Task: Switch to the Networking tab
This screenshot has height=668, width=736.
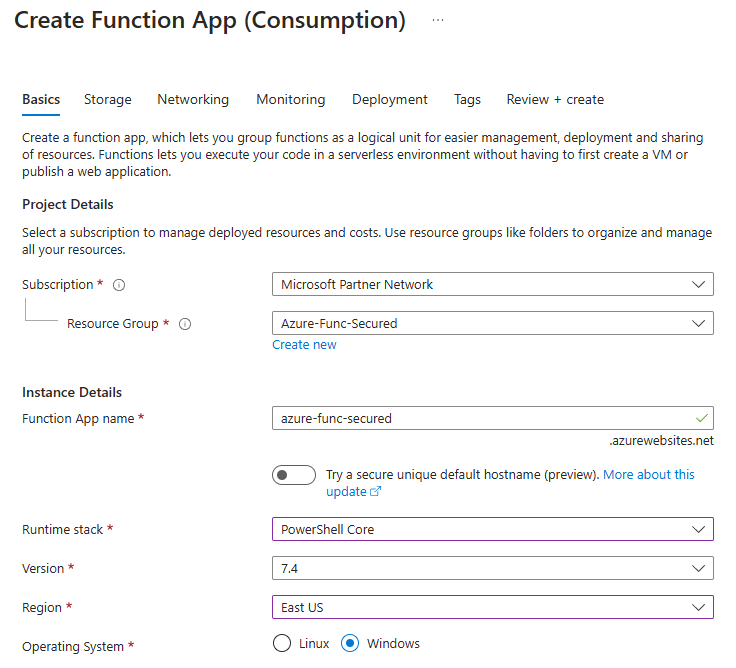Action: click(193, 100)
